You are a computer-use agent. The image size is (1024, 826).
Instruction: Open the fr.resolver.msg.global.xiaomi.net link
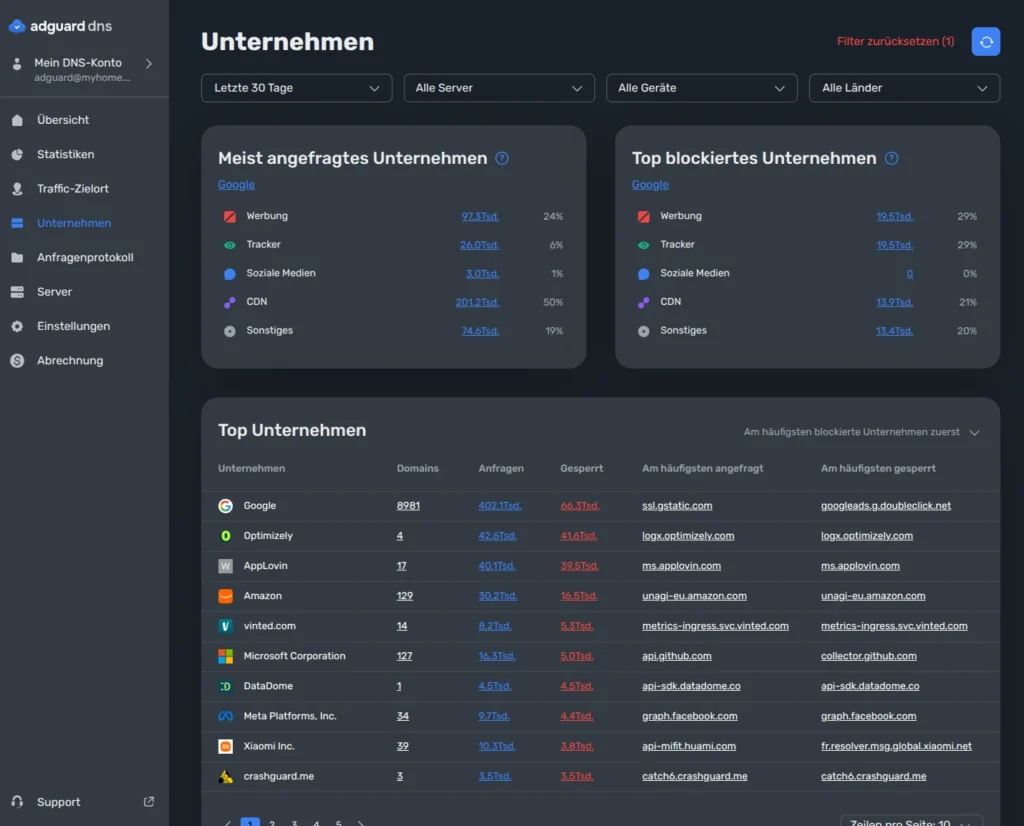[896, 746]
